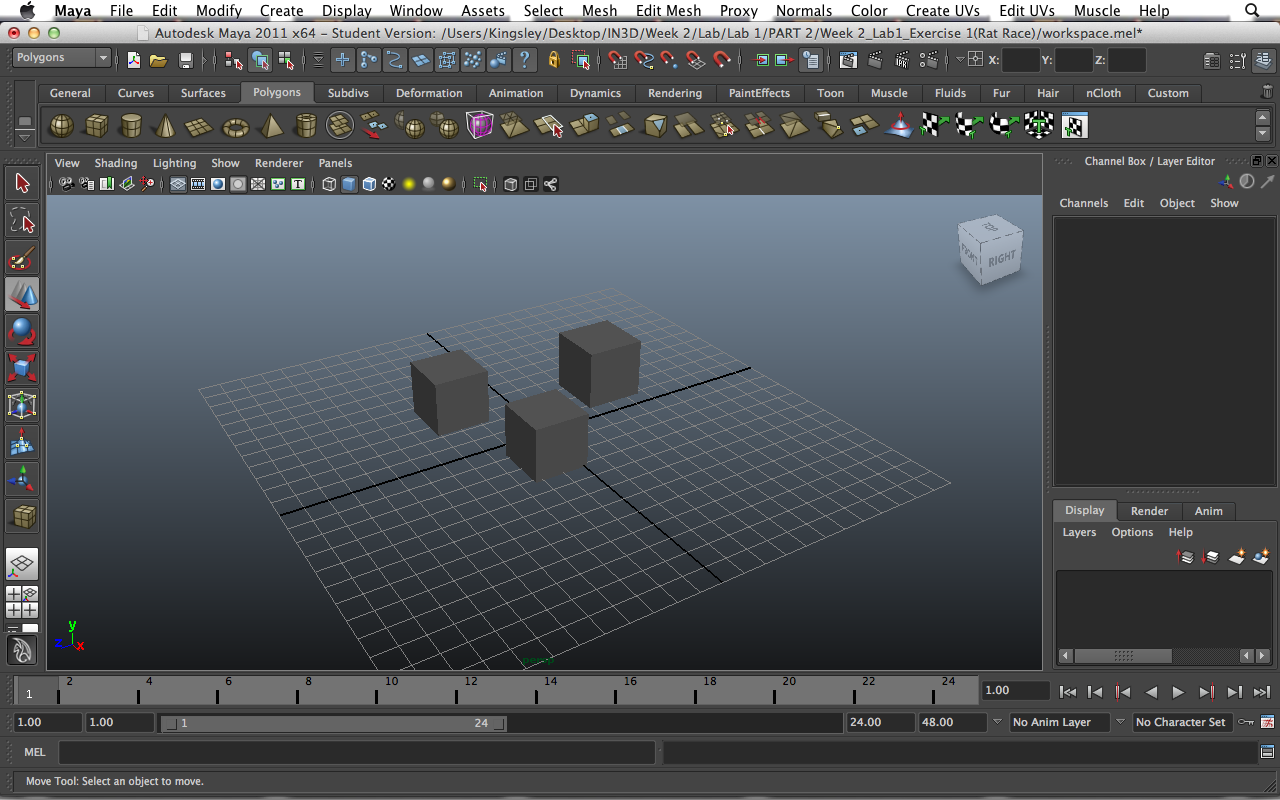The width and height of the screenshot is (1280, 800).
Task: Save the scene with the floppy disk icon
Action: 185,60
